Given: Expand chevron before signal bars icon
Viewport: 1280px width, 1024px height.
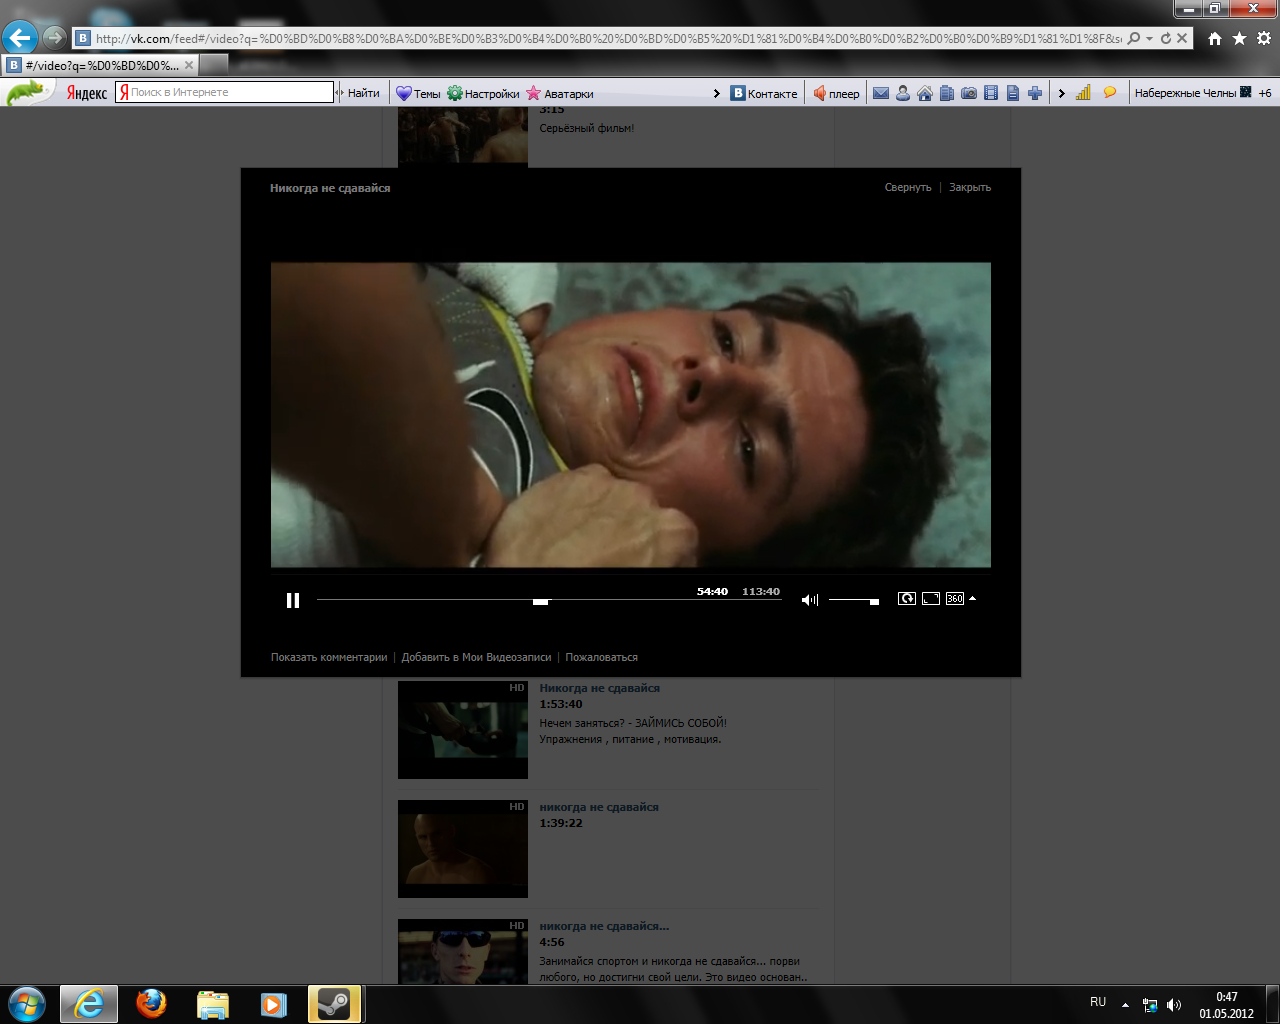Looking at the screenshot, I should [x=1062, y=93].
